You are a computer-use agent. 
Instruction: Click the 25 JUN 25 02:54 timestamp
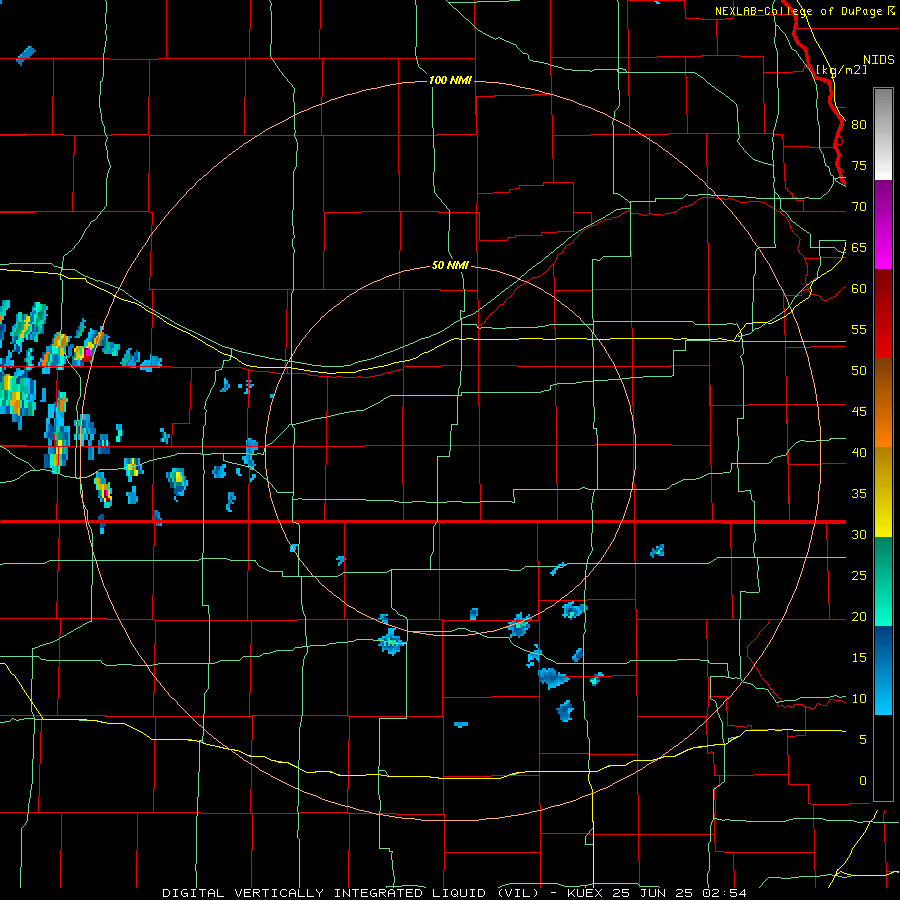[x=679, y=893]
